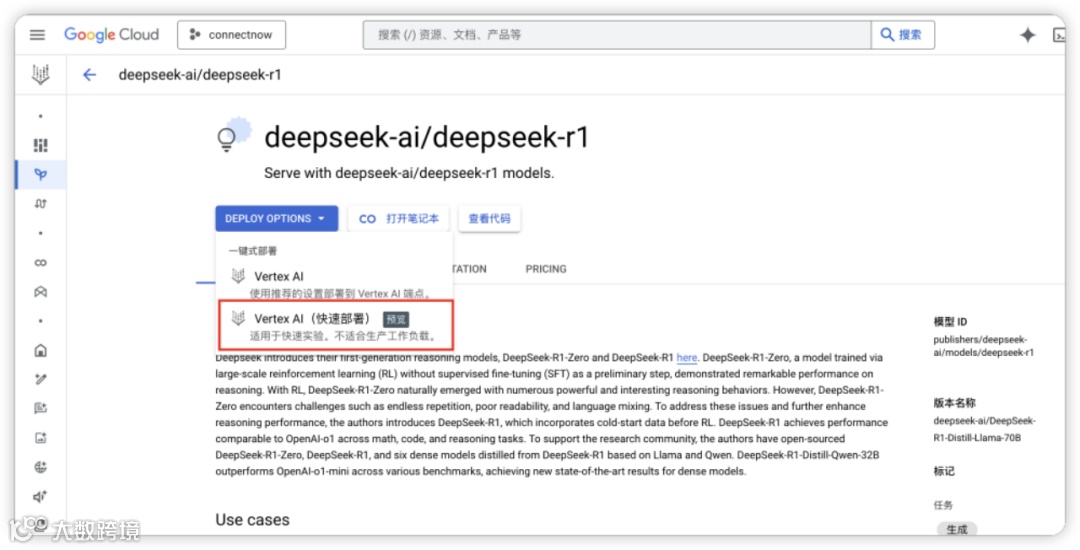Switch to the partially hidden DOCUMENTATION tab
Viewport: 1080px width, 550px height.
pyautogui.click(x=470, y=269)
